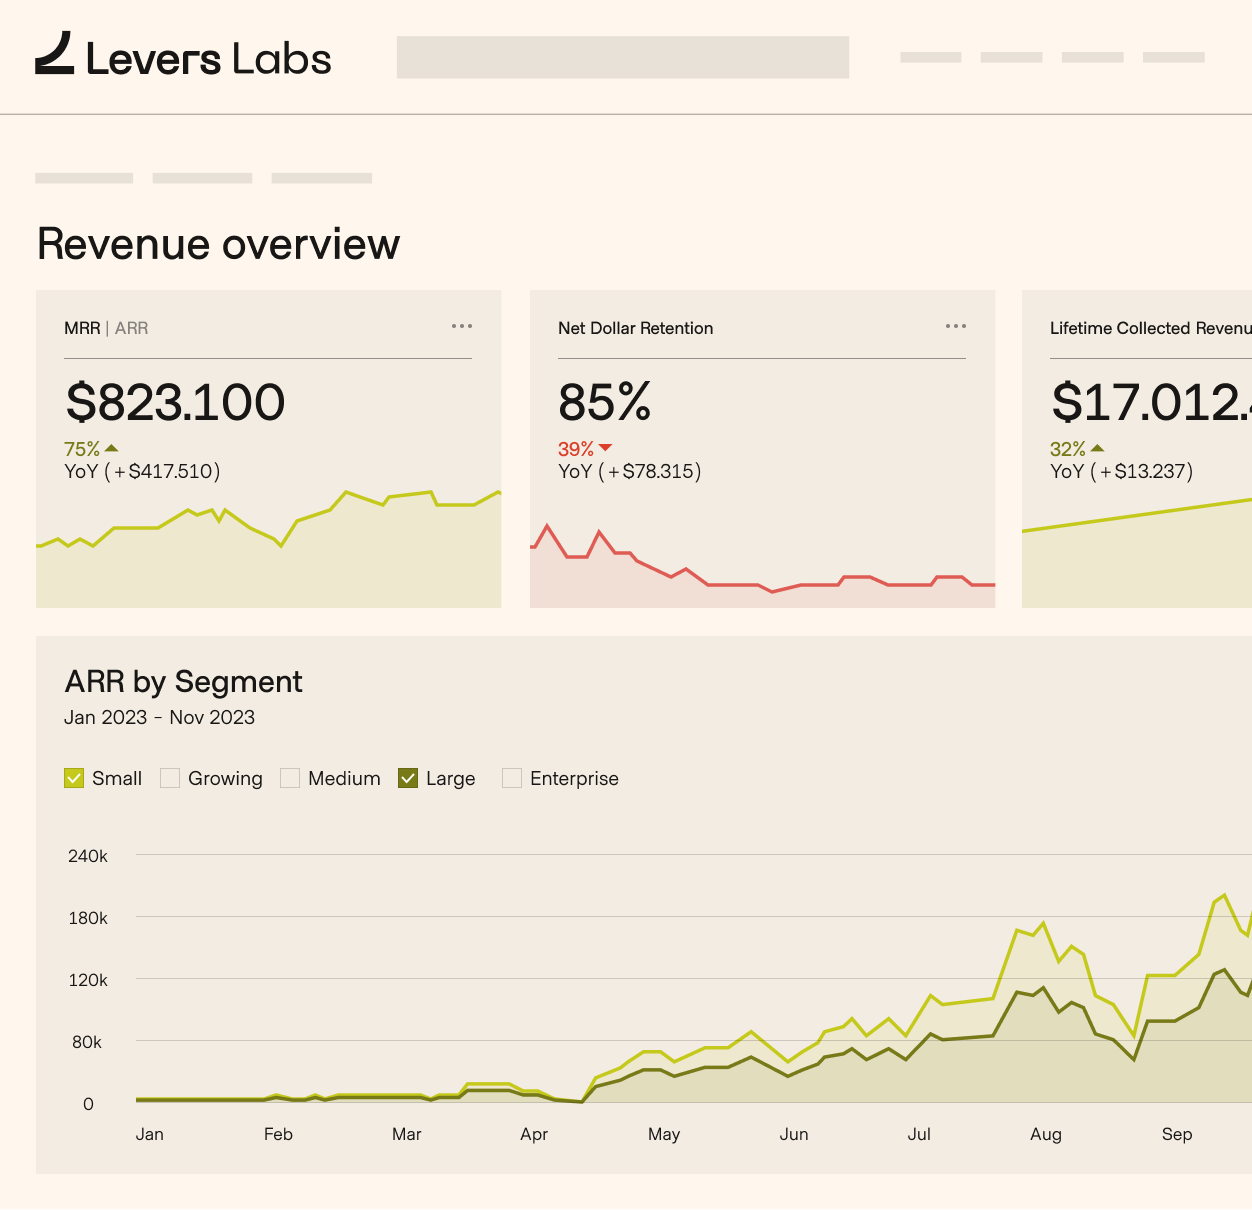
Task: Disable the Large segment checkbox
Action: click(x=407, y=777)
